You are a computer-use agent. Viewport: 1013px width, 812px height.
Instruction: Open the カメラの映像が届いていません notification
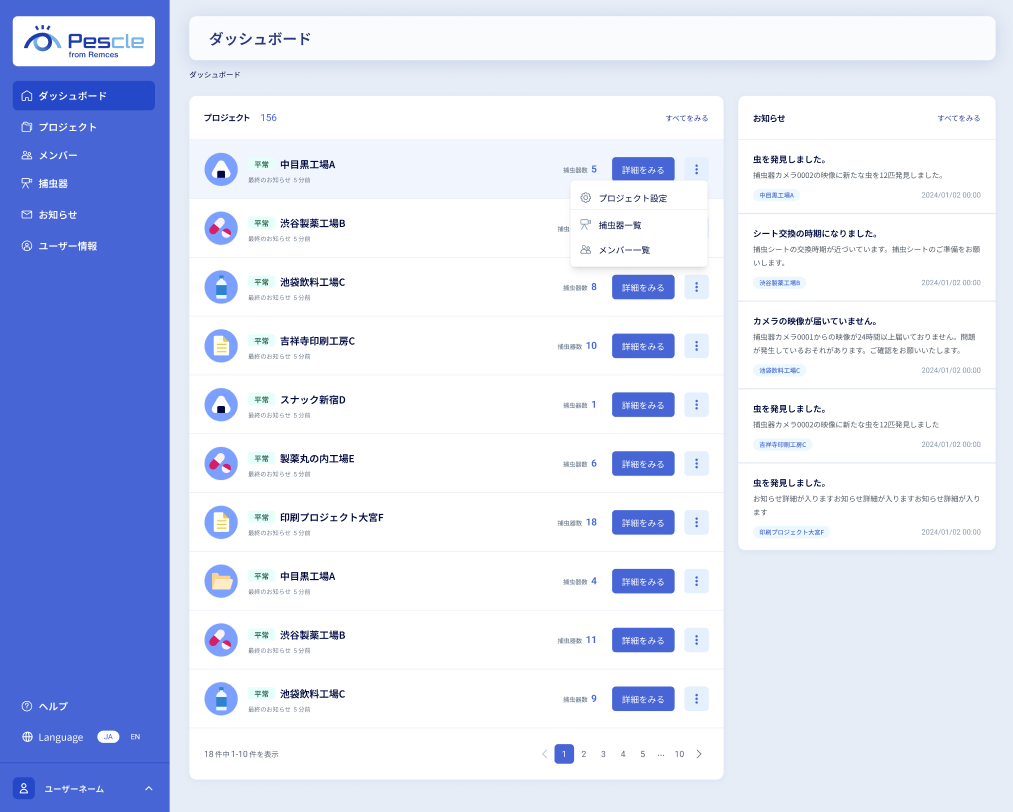(866, 345)
